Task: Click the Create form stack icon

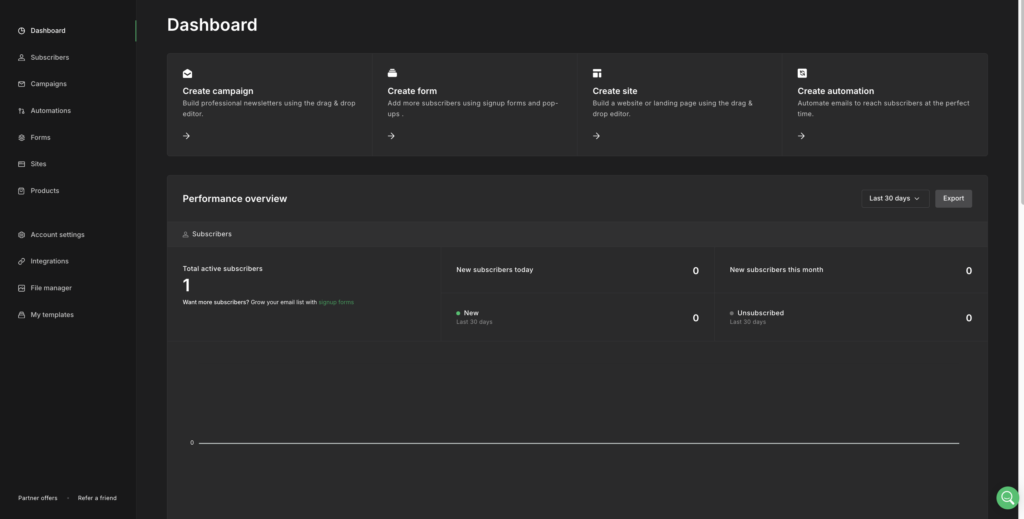Action: 392,73
